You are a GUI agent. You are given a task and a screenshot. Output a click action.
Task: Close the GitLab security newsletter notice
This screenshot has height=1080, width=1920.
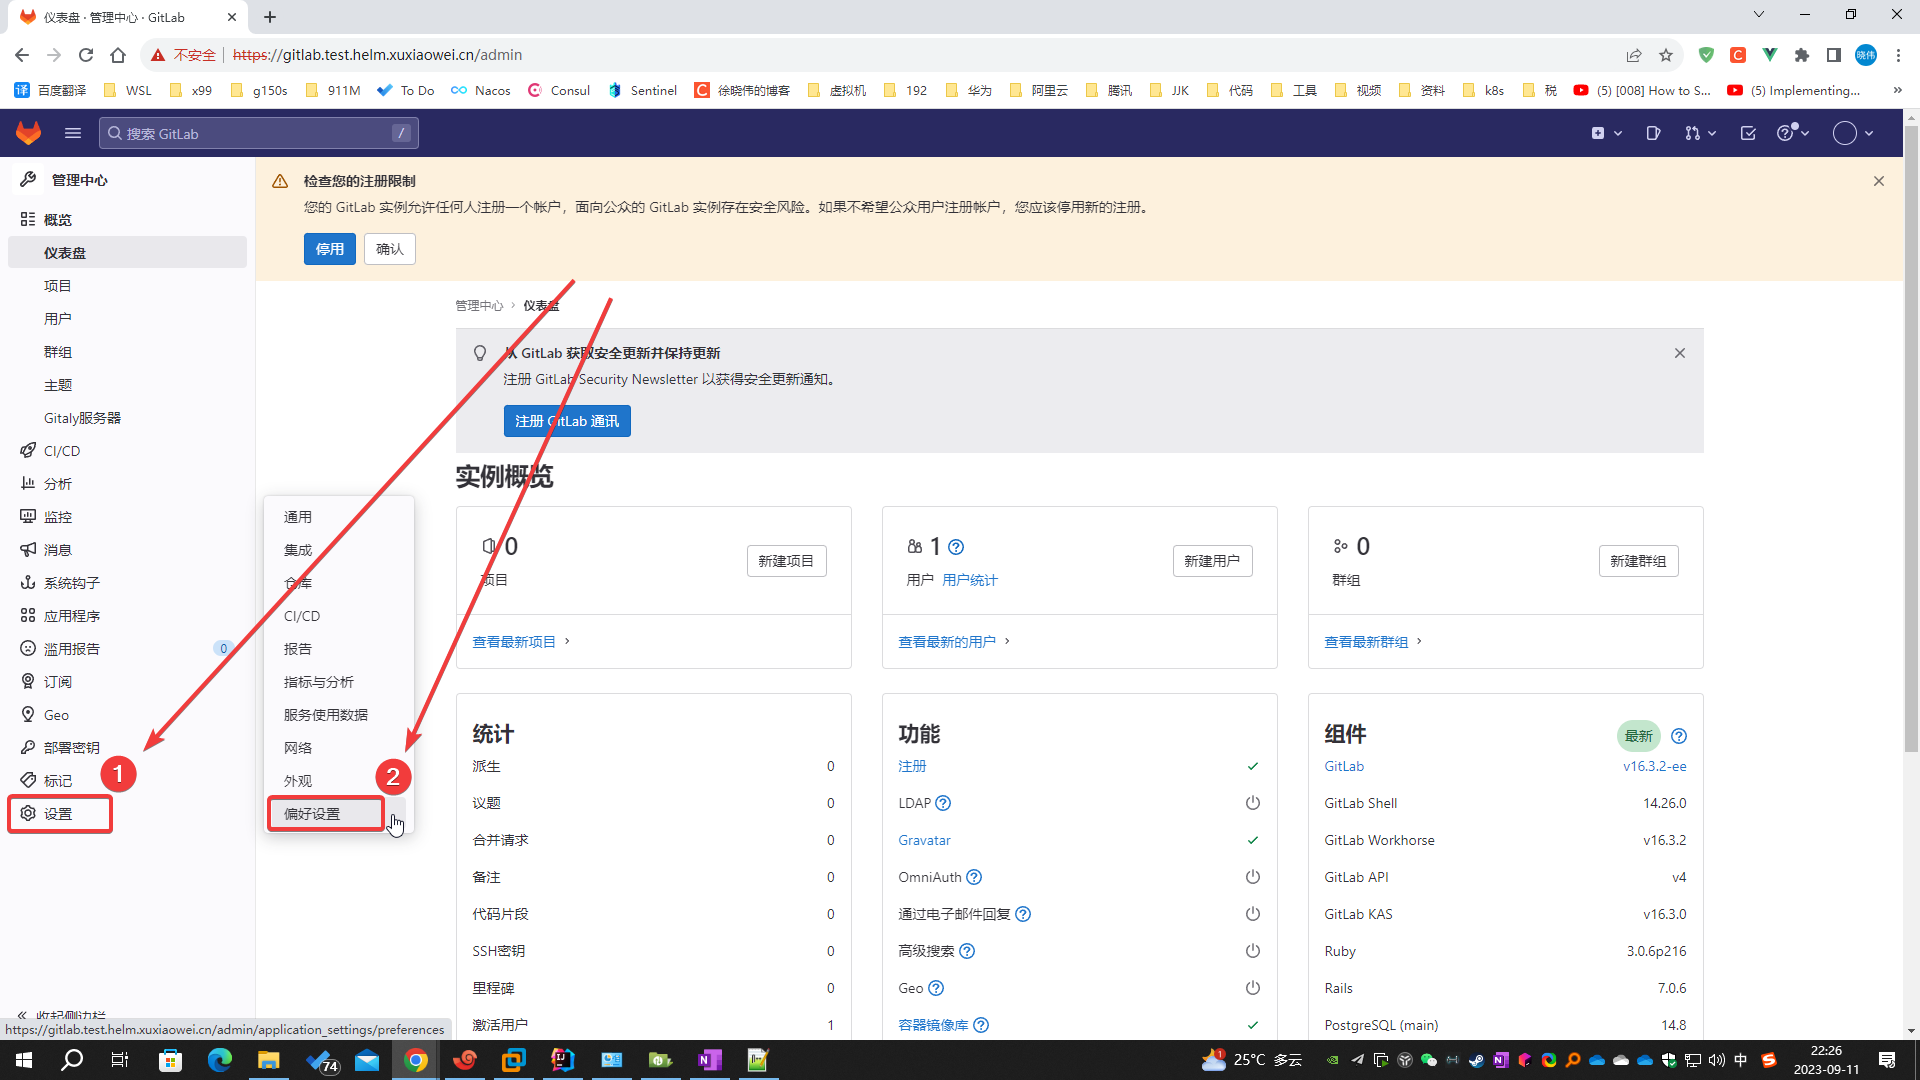(x=1680, y=353)
